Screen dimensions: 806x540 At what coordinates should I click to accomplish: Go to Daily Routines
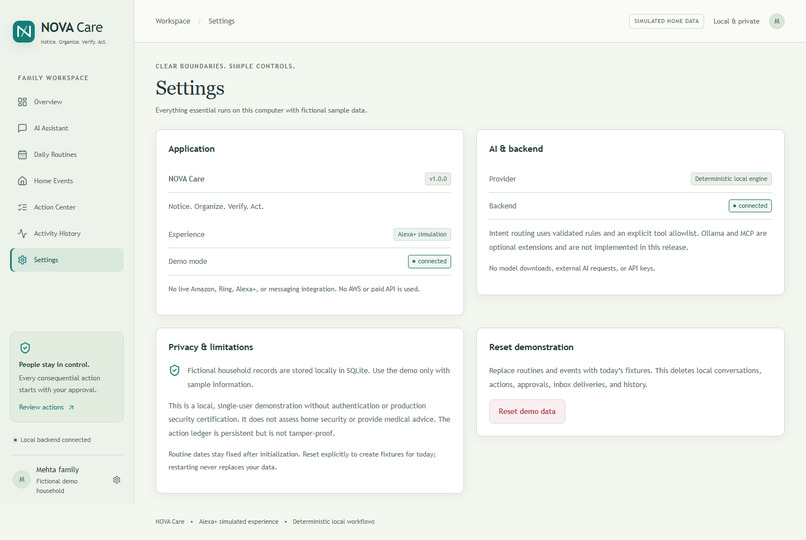(67, 155)
